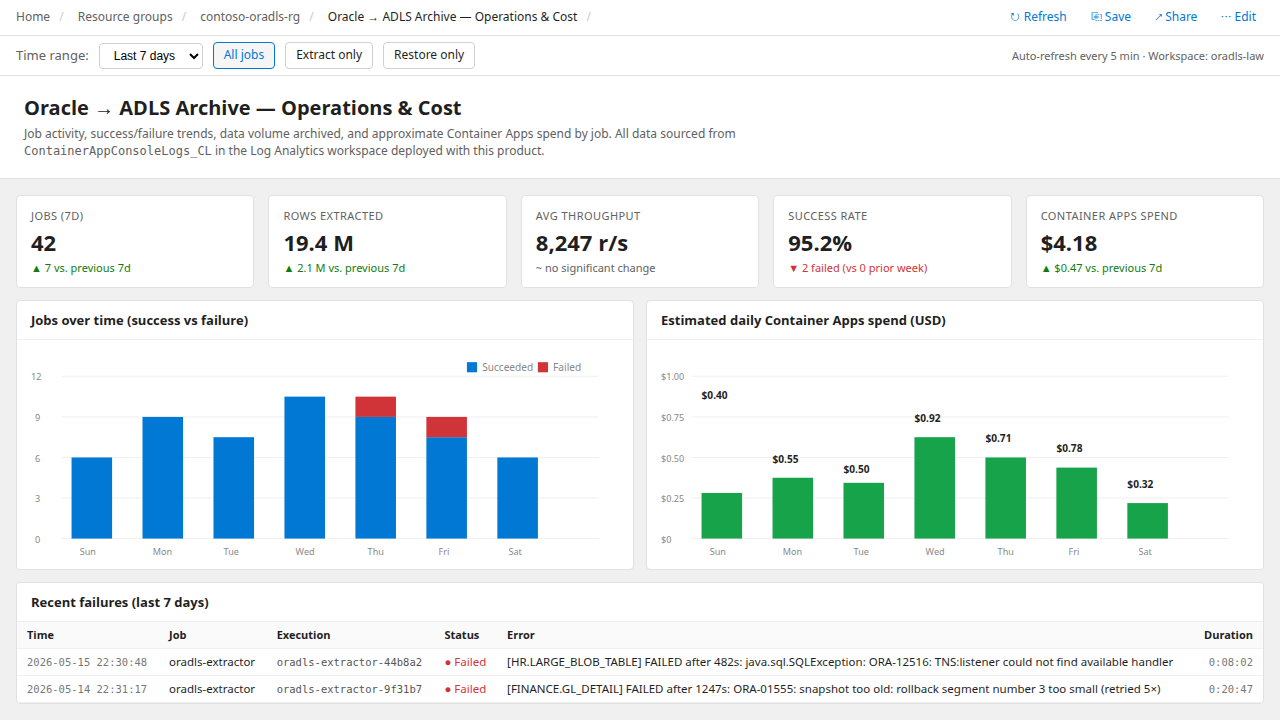Click the Jobs (7D) card

click(x=135, y=241)
